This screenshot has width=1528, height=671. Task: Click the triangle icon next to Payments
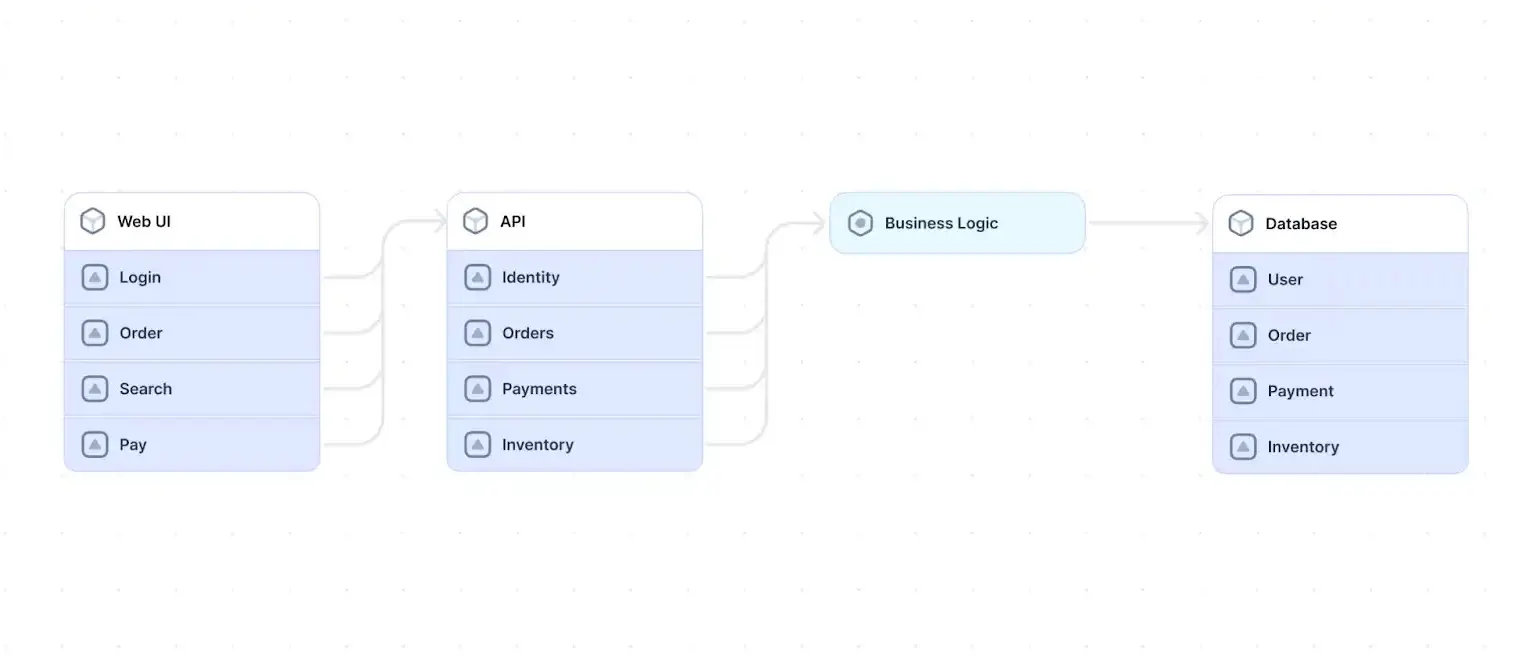click(478, 389)
